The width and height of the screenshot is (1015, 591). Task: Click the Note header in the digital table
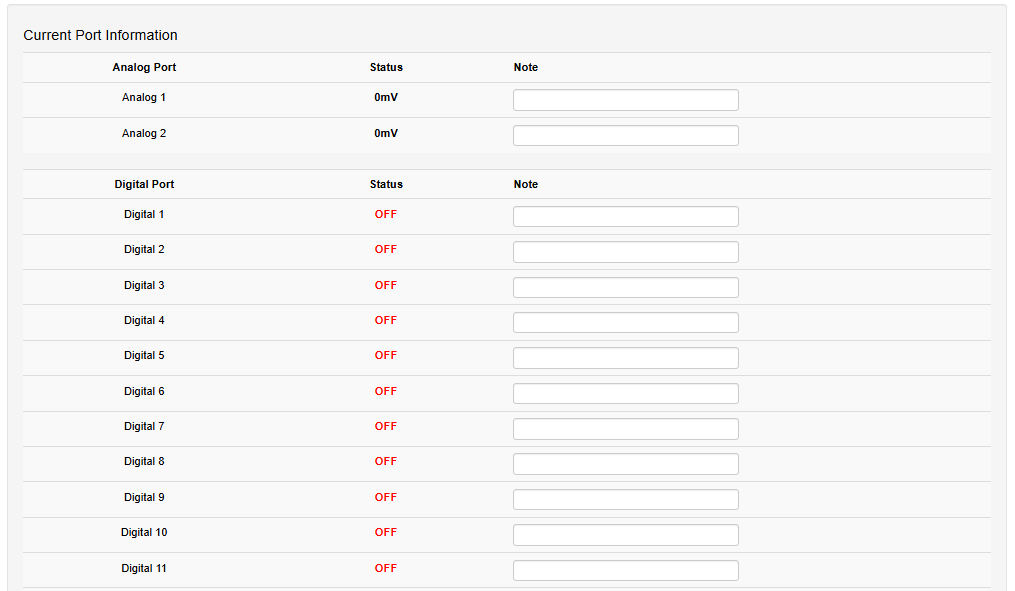coord(526,184)
